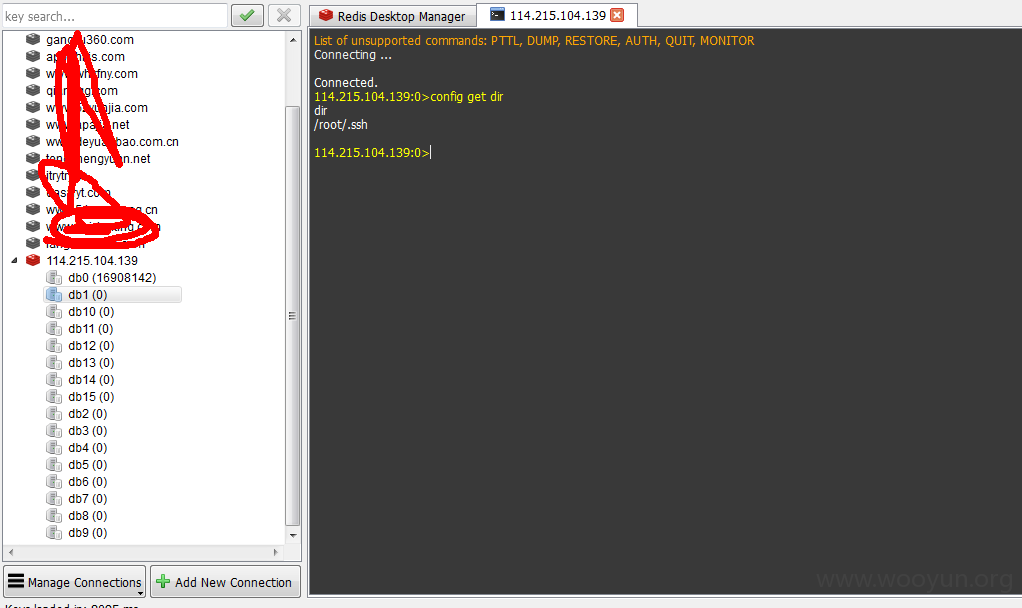
Task: Select the 114.215.104.139 server icon
Action: point(33,260)
